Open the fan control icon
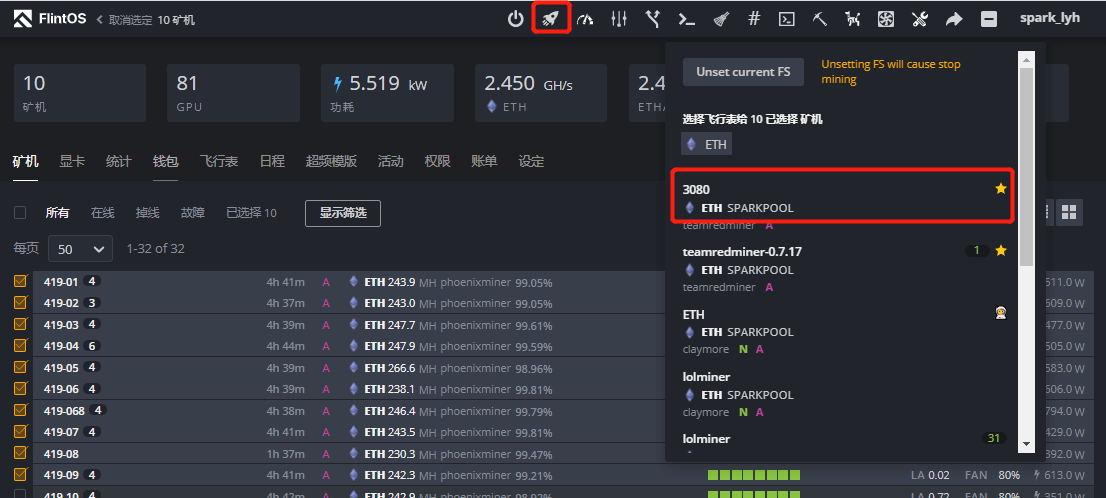Viewport: 1106px width, 498px height. pos(885,18)
